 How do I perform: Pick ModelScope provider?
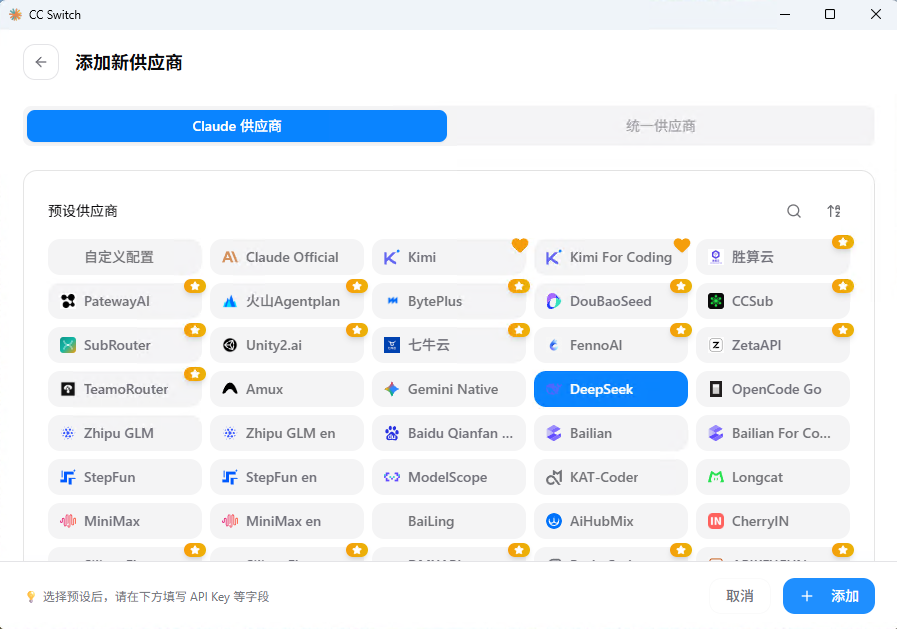coord(448,477)
